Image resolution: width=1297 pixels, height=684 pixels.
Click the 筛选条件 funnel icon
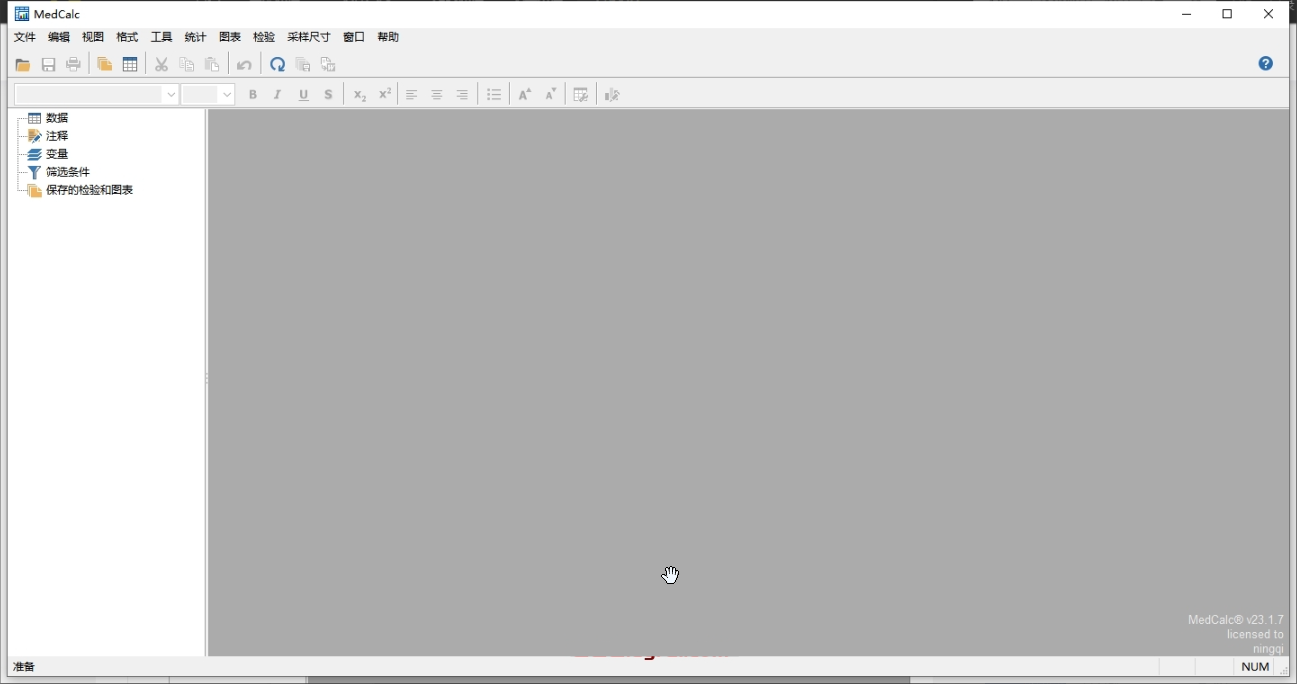35,172
